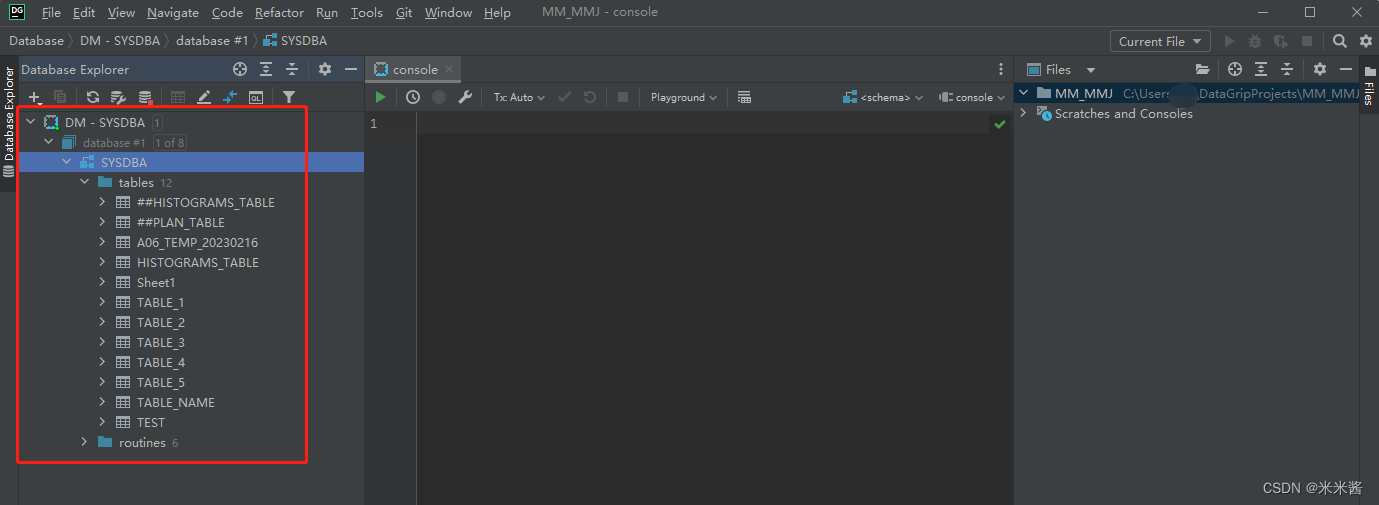The width and height of the screenshot is (1379, 505).
Task: Open the console tab's three-dot options menu
Action: [1001, 69]
